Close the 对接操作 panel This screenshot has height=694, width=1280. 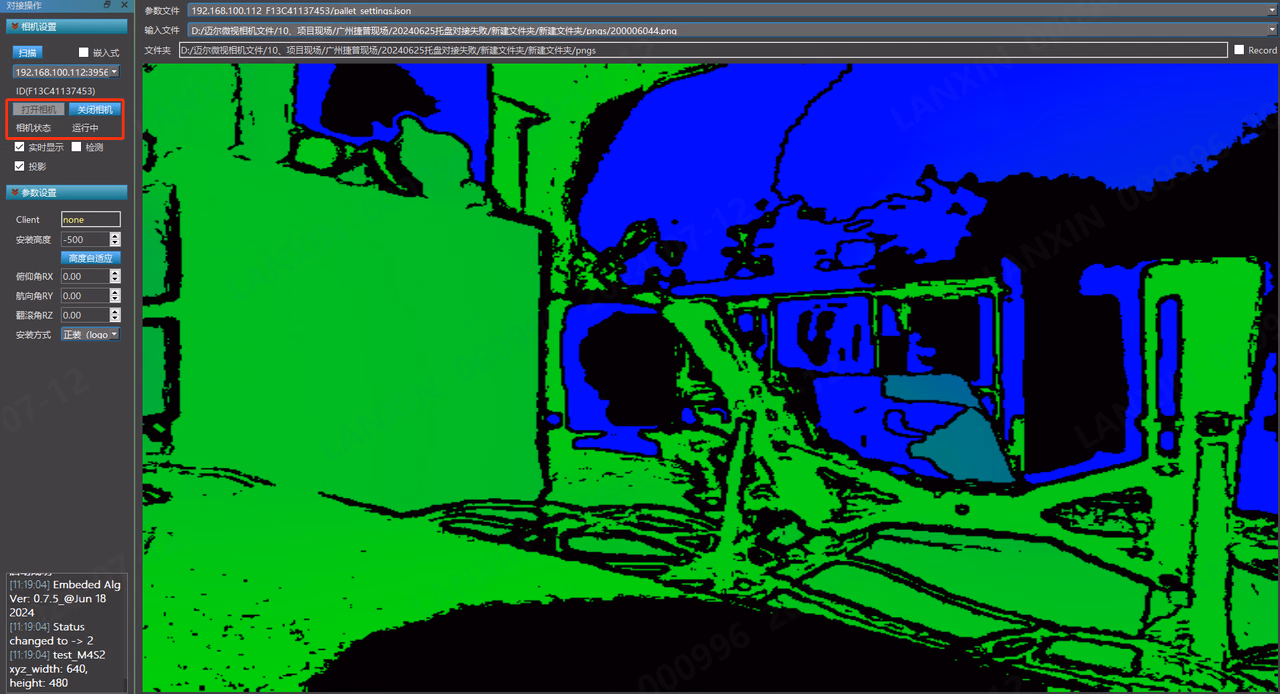[123, 6]
